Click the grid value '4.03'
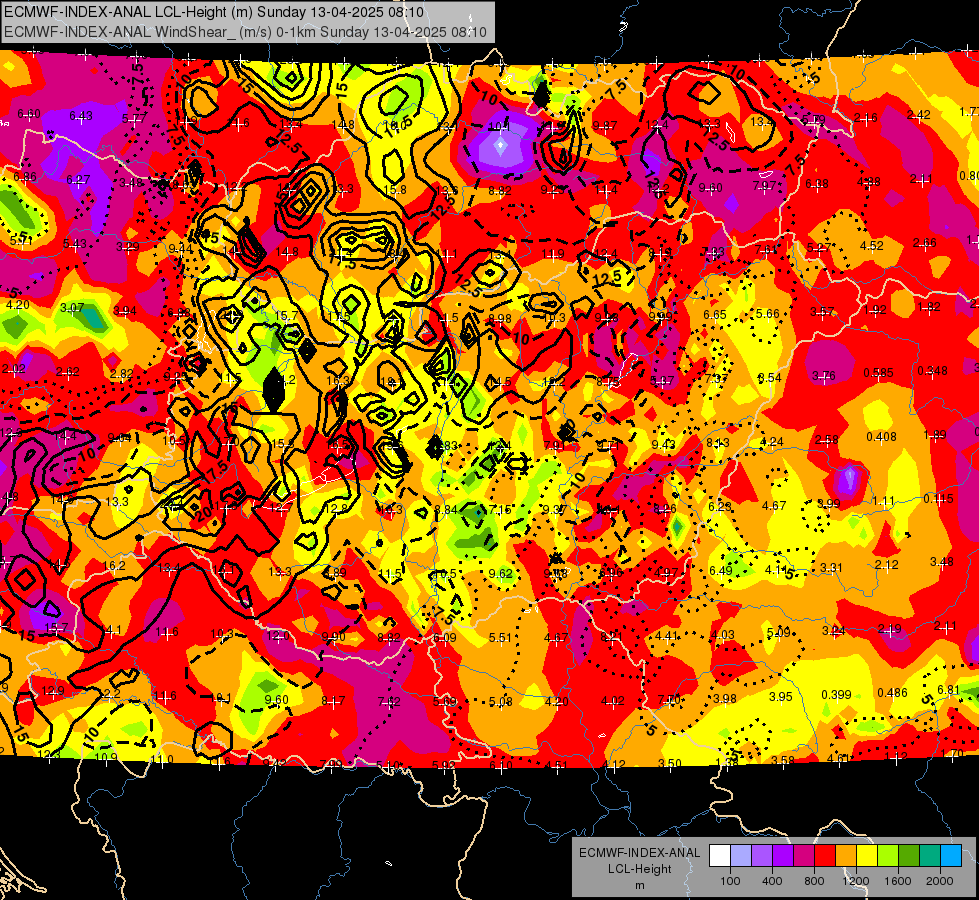 pyautogui.click(x=723, y=635)
